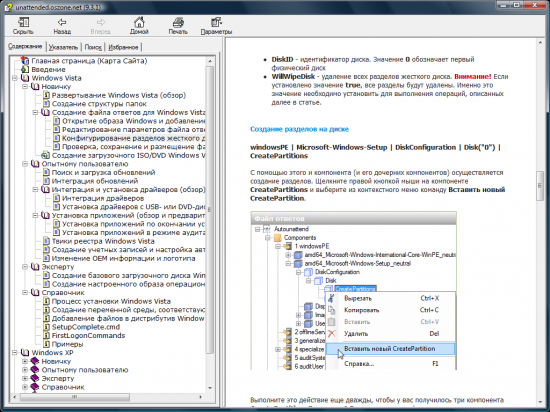The height and width of the screenshot is (412, 550).
Task: Click the Главная страница (Карта Сайта) page icon
Action: 25,61
